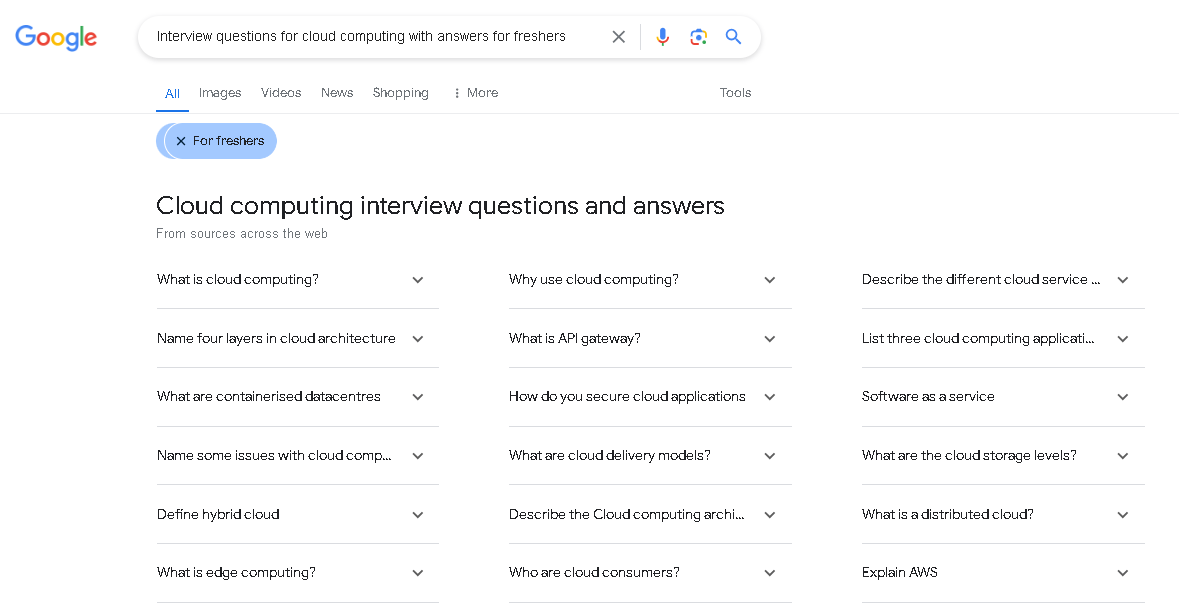Click 'From sources across the web' caption
Viewport: 1179px width, 604px height.
click(x=241, y=234)
